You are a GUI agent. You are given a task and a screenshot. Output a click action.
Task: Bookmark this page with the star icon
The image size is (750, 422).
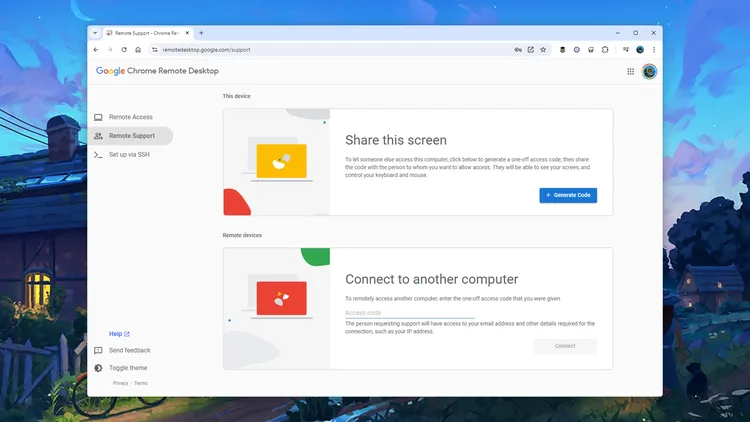tap(544, 49)
